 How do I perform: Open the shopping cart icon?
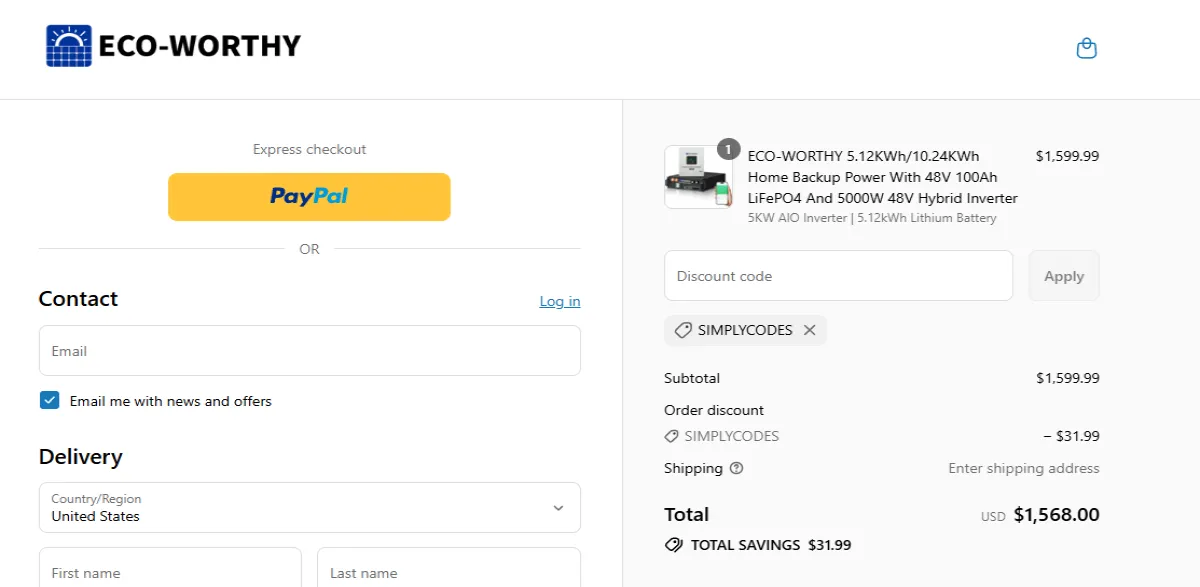[x=1087, y=47]
